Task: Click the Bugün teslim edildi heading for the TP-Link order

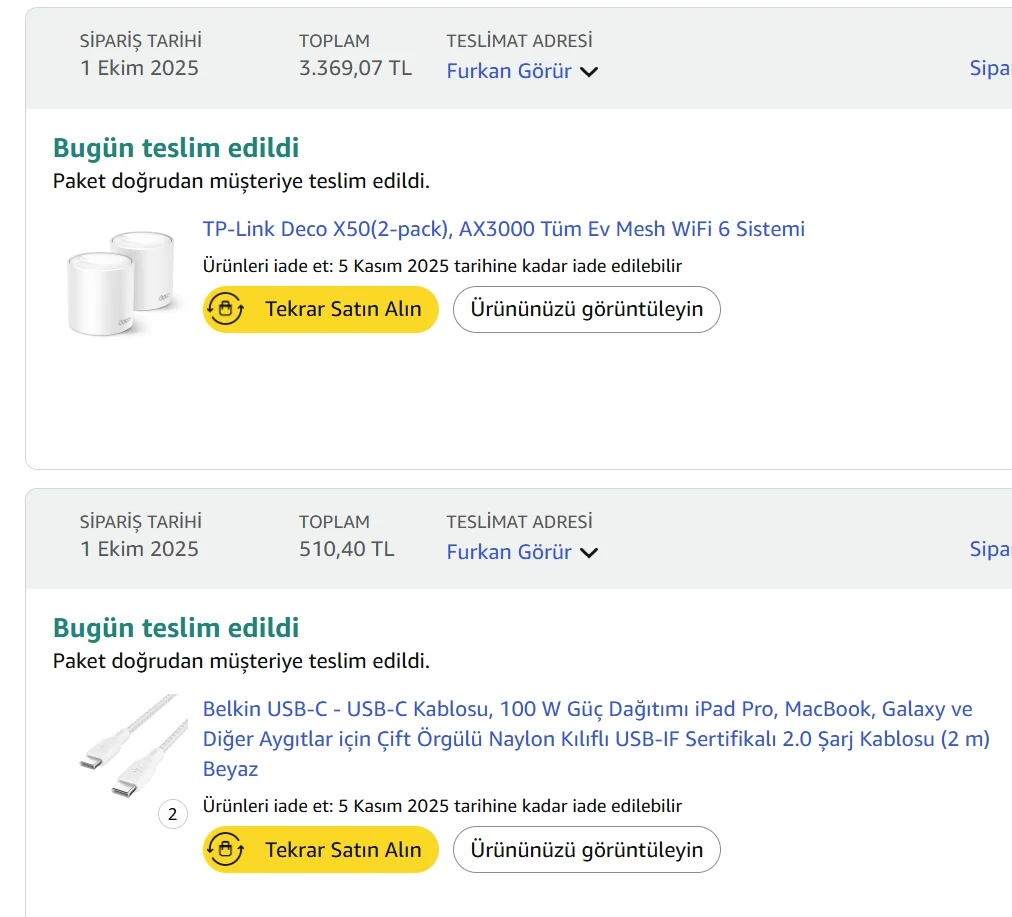Action: point(176,148)
